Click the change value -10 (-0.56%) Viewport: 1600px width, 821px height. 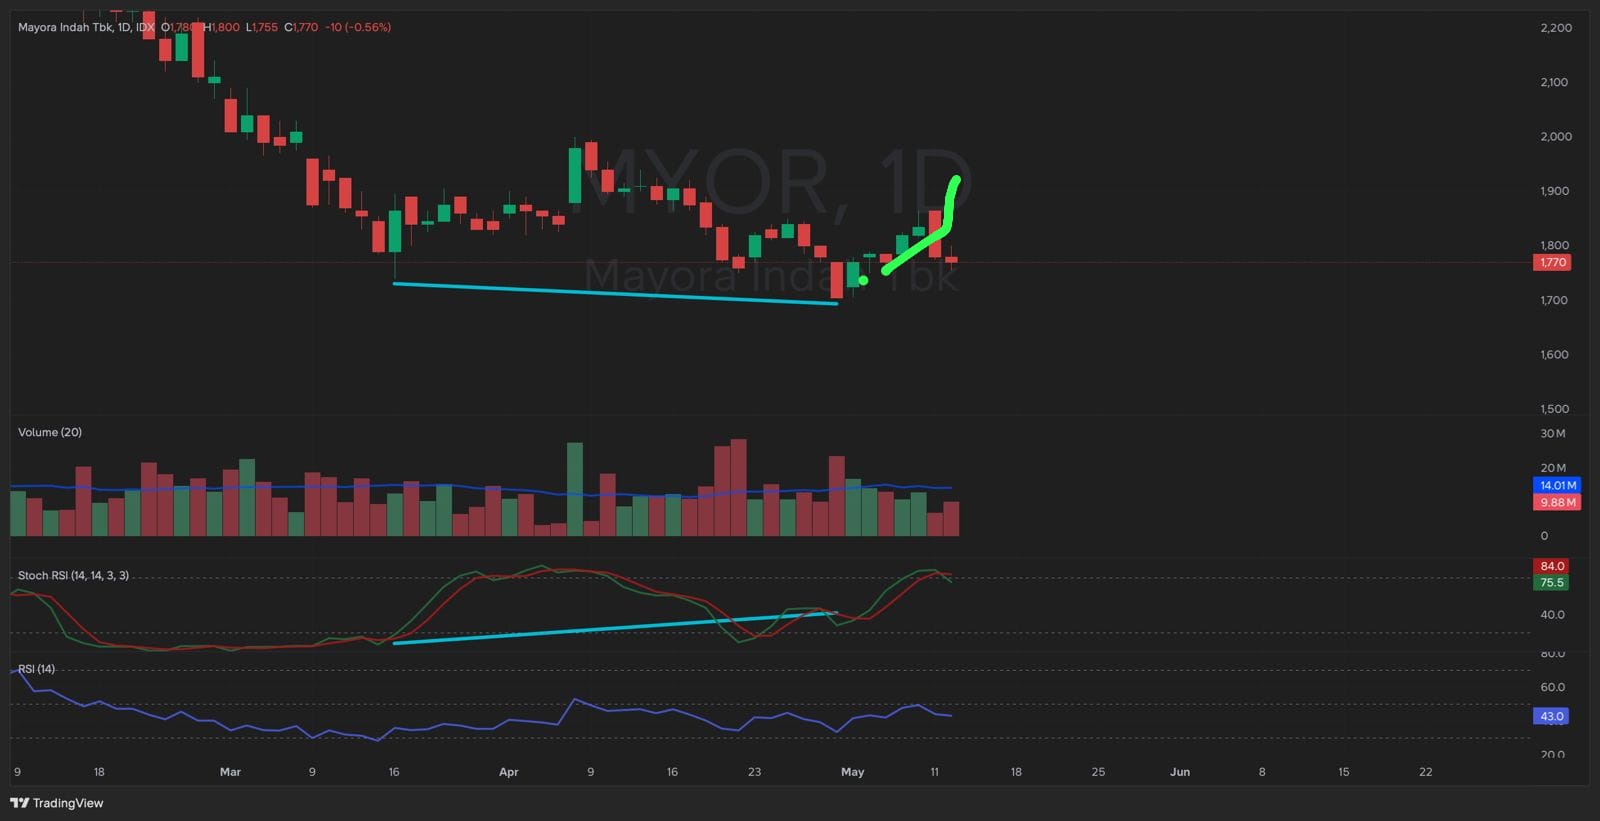358,27
